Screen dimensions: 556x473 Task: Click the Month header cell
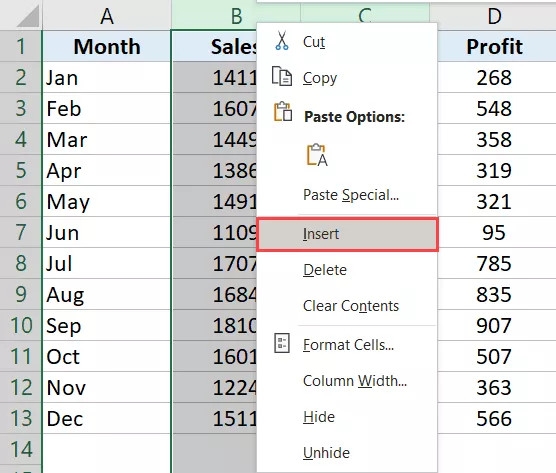click(107, 46)
